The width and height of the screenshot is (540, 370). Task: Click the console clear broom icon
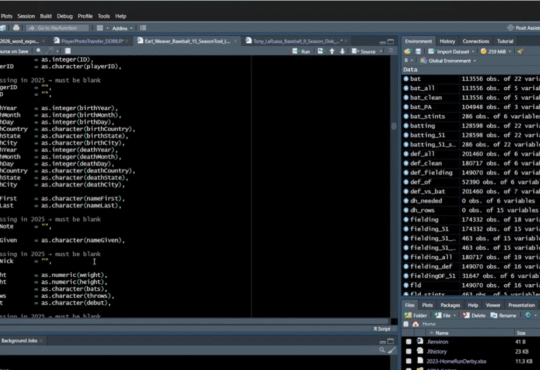tap(392, 350)
